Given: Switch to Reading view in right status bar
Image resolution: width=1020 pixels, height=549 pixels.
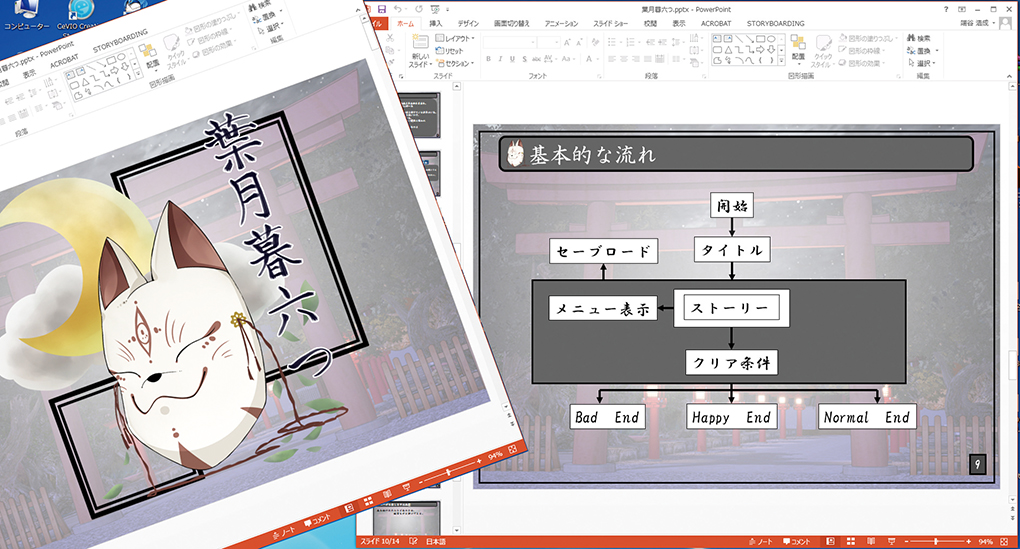Looking at the screenshot, I should (871, 541).
